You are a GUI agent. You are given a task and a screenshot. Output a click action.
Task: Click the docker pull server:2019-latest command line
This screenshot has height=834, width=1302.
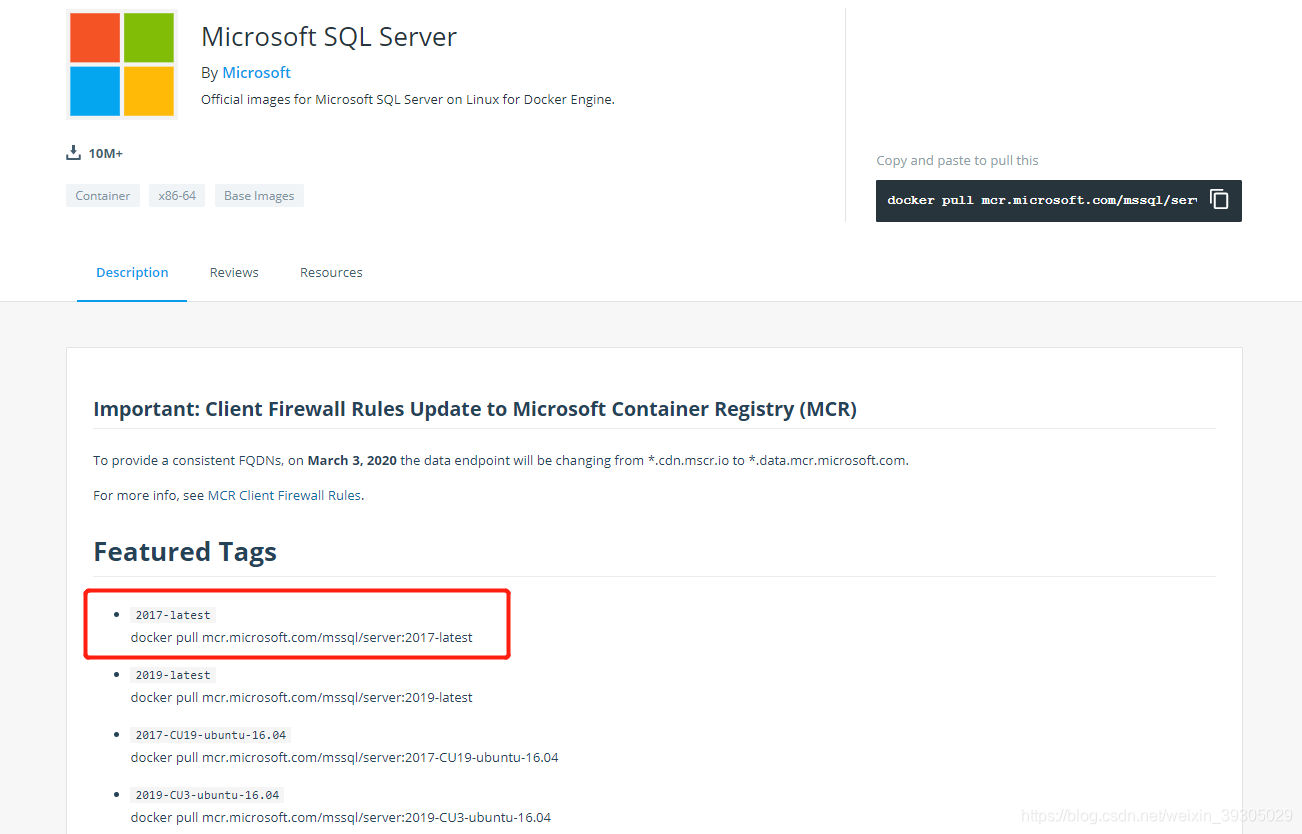tap(302, 697)
